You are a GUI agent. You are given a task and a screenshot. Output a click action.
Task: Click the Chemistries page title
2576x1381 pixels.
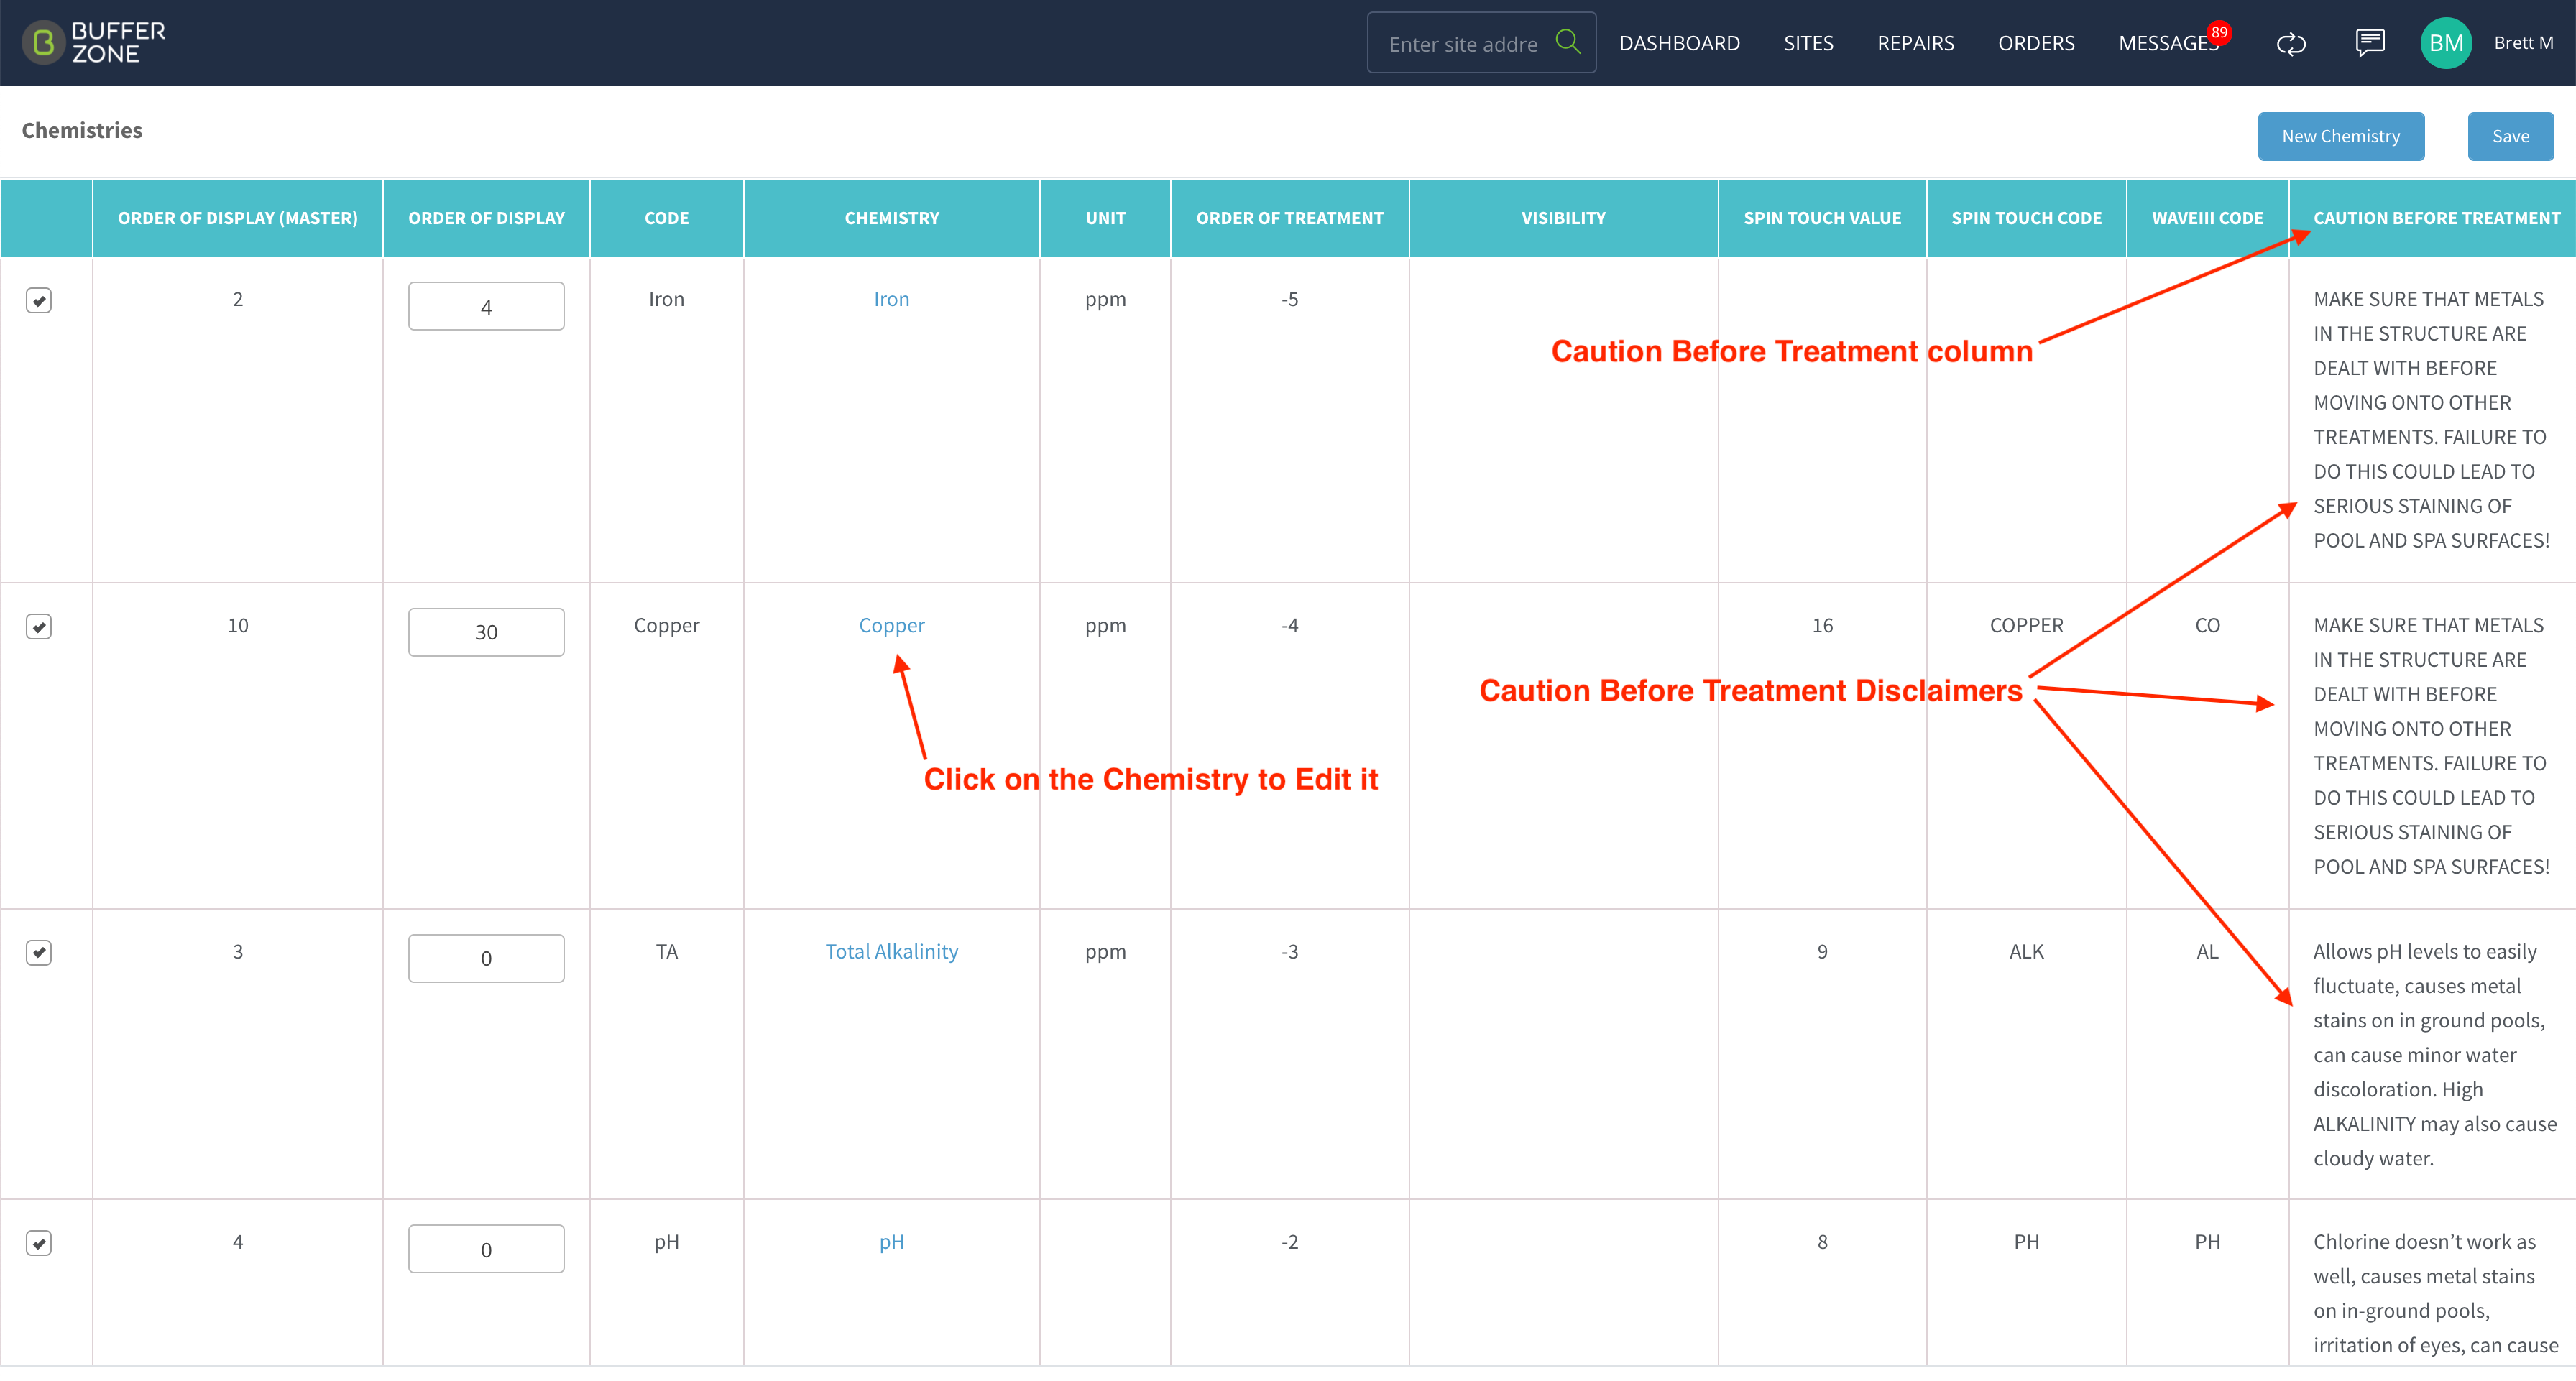pyautogui.click(x=82, y=130)
